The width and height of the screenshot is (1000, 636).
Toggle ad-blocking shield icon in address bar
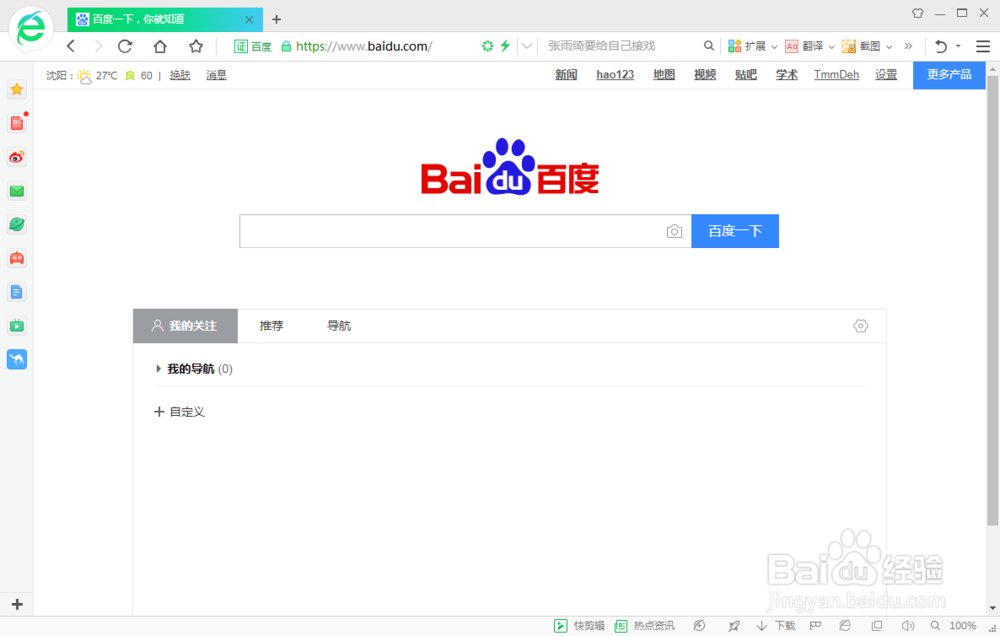point(488,46)
